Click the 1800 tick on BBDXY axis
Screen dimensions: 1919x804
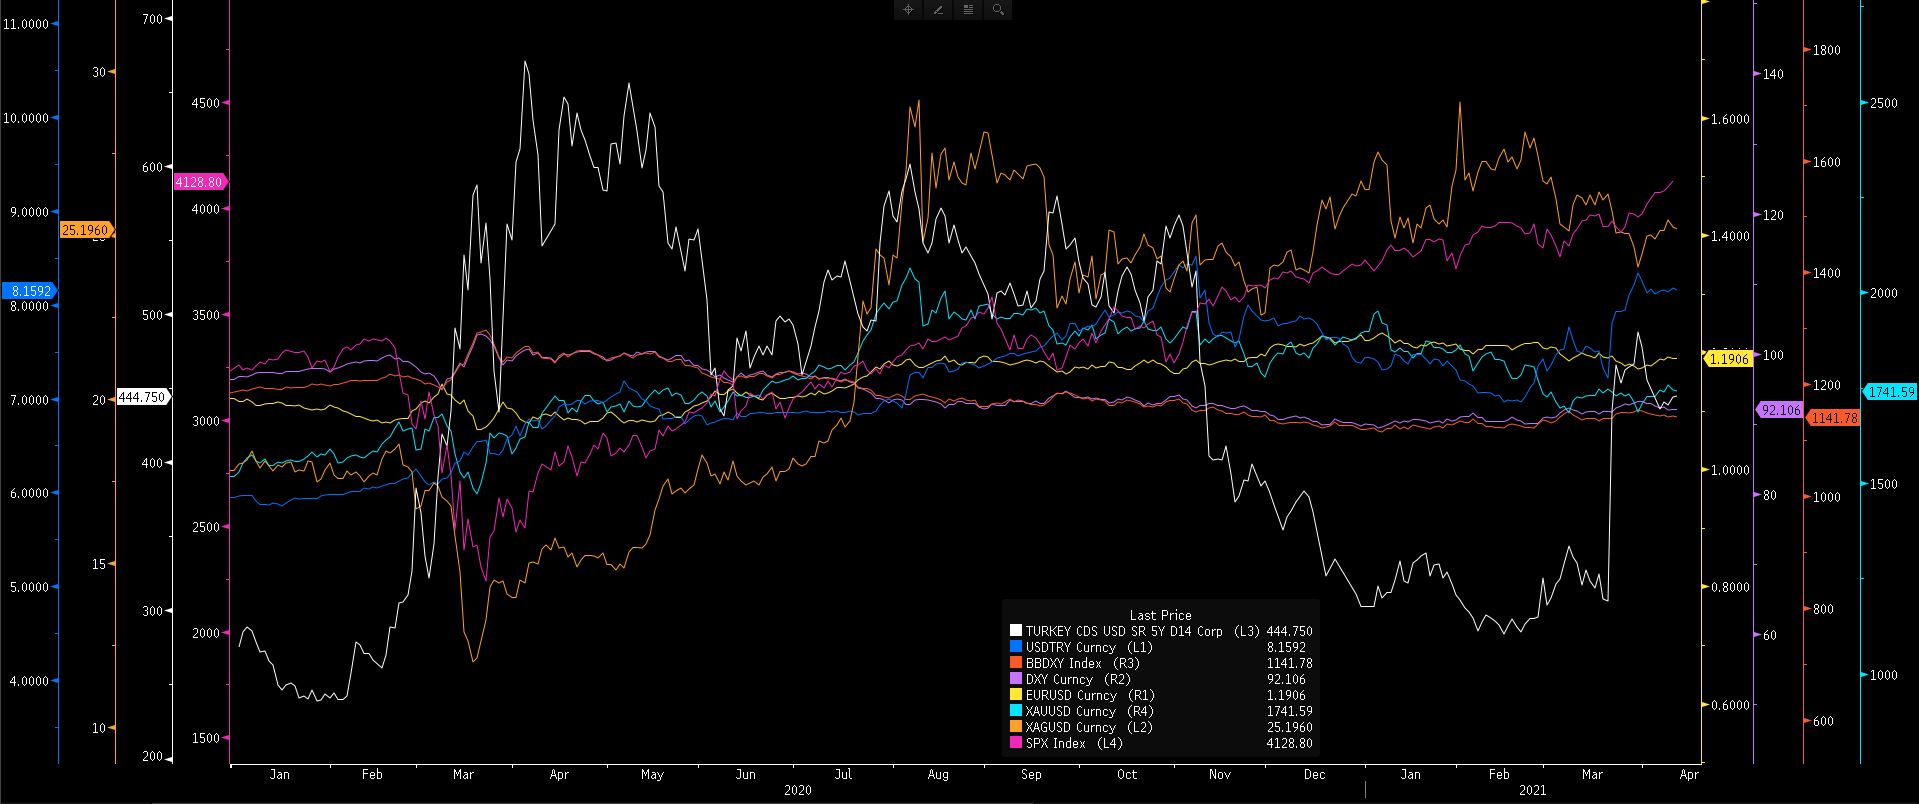point(1826,50)
